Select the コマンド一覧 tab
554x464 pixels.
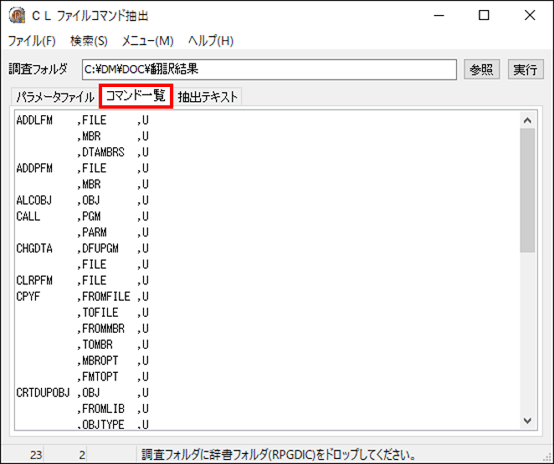pyautogui.click(x=136, y=96)
